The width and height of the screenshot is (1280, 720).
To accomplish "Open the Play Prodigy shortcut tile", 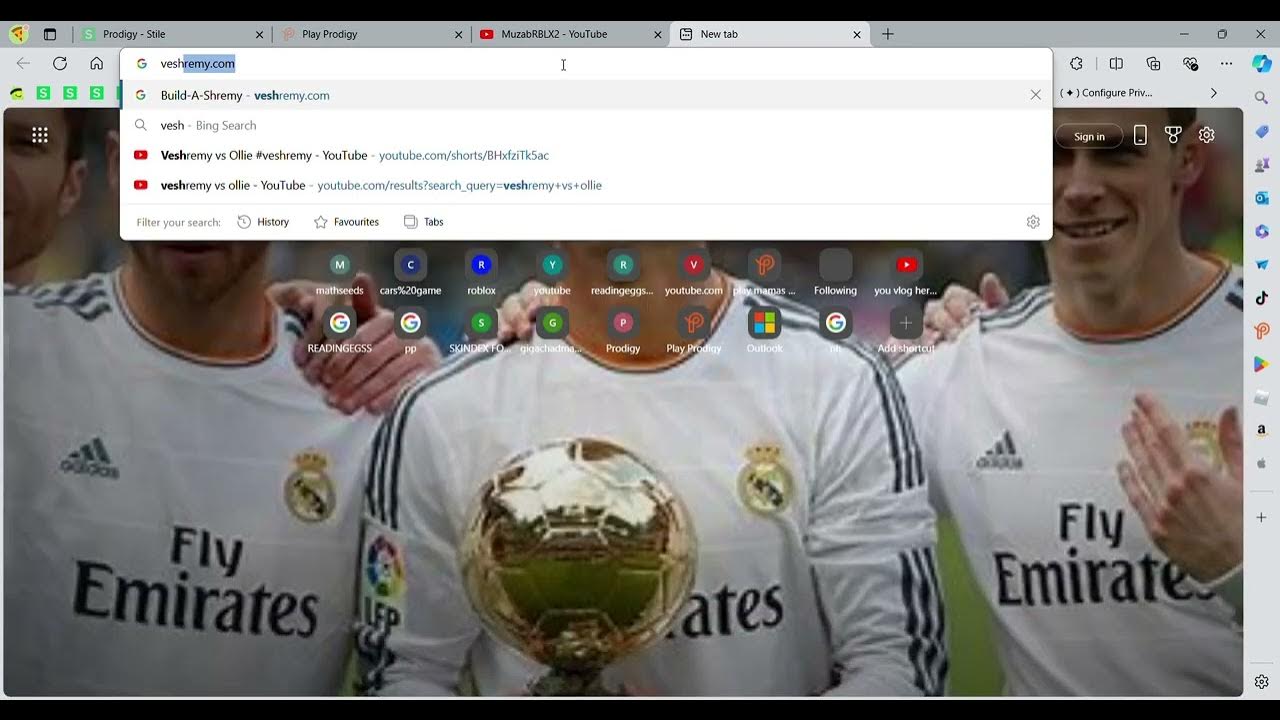I will (693, 331).
